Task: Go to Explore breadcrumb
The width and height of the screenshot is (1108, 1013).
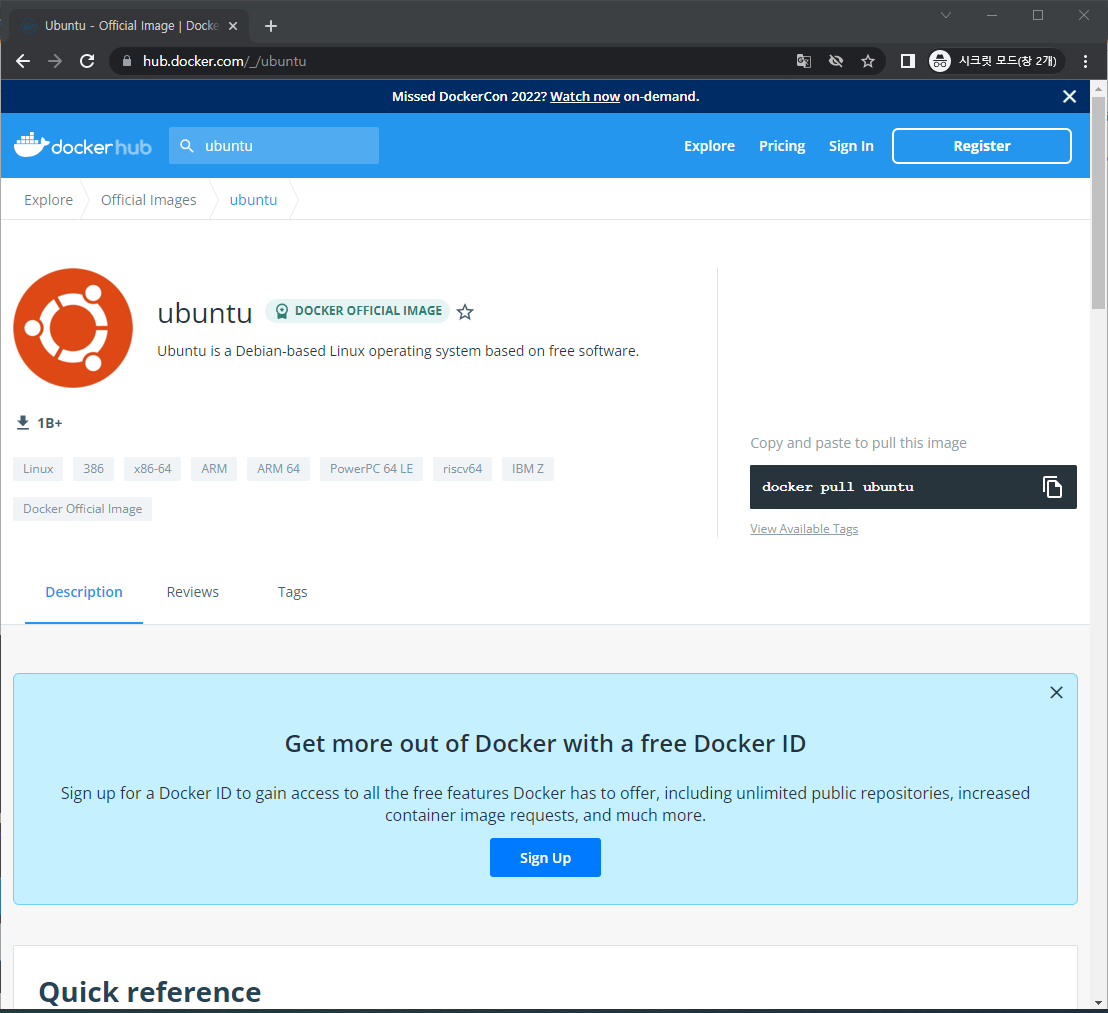Action: click(x=48, y=200)
